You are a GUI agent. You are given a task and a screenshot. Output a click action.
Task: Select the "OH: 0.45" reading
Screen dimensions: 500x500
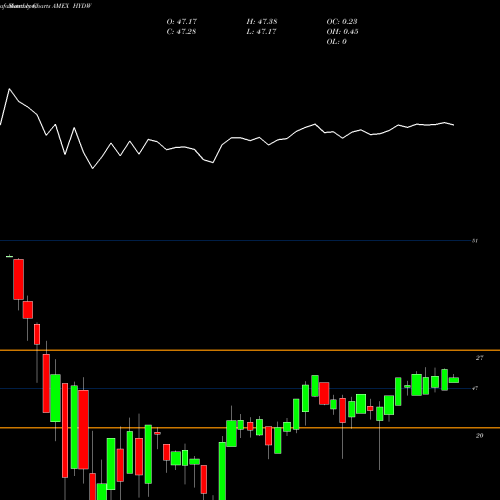(x=343, y=32)
